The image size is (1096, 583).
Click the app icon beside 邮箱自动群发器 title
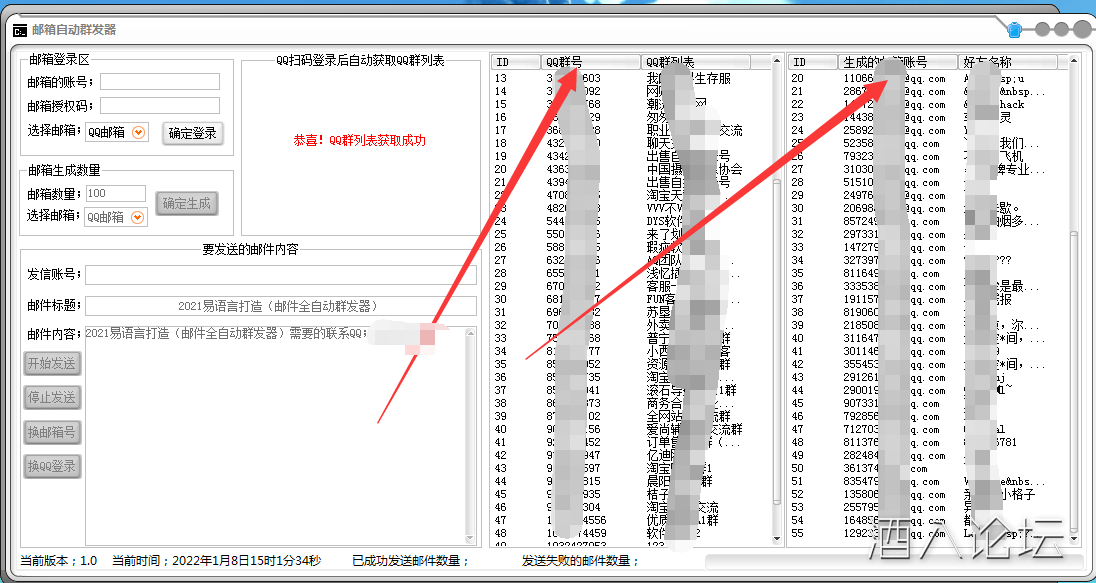tap(19, 31)
